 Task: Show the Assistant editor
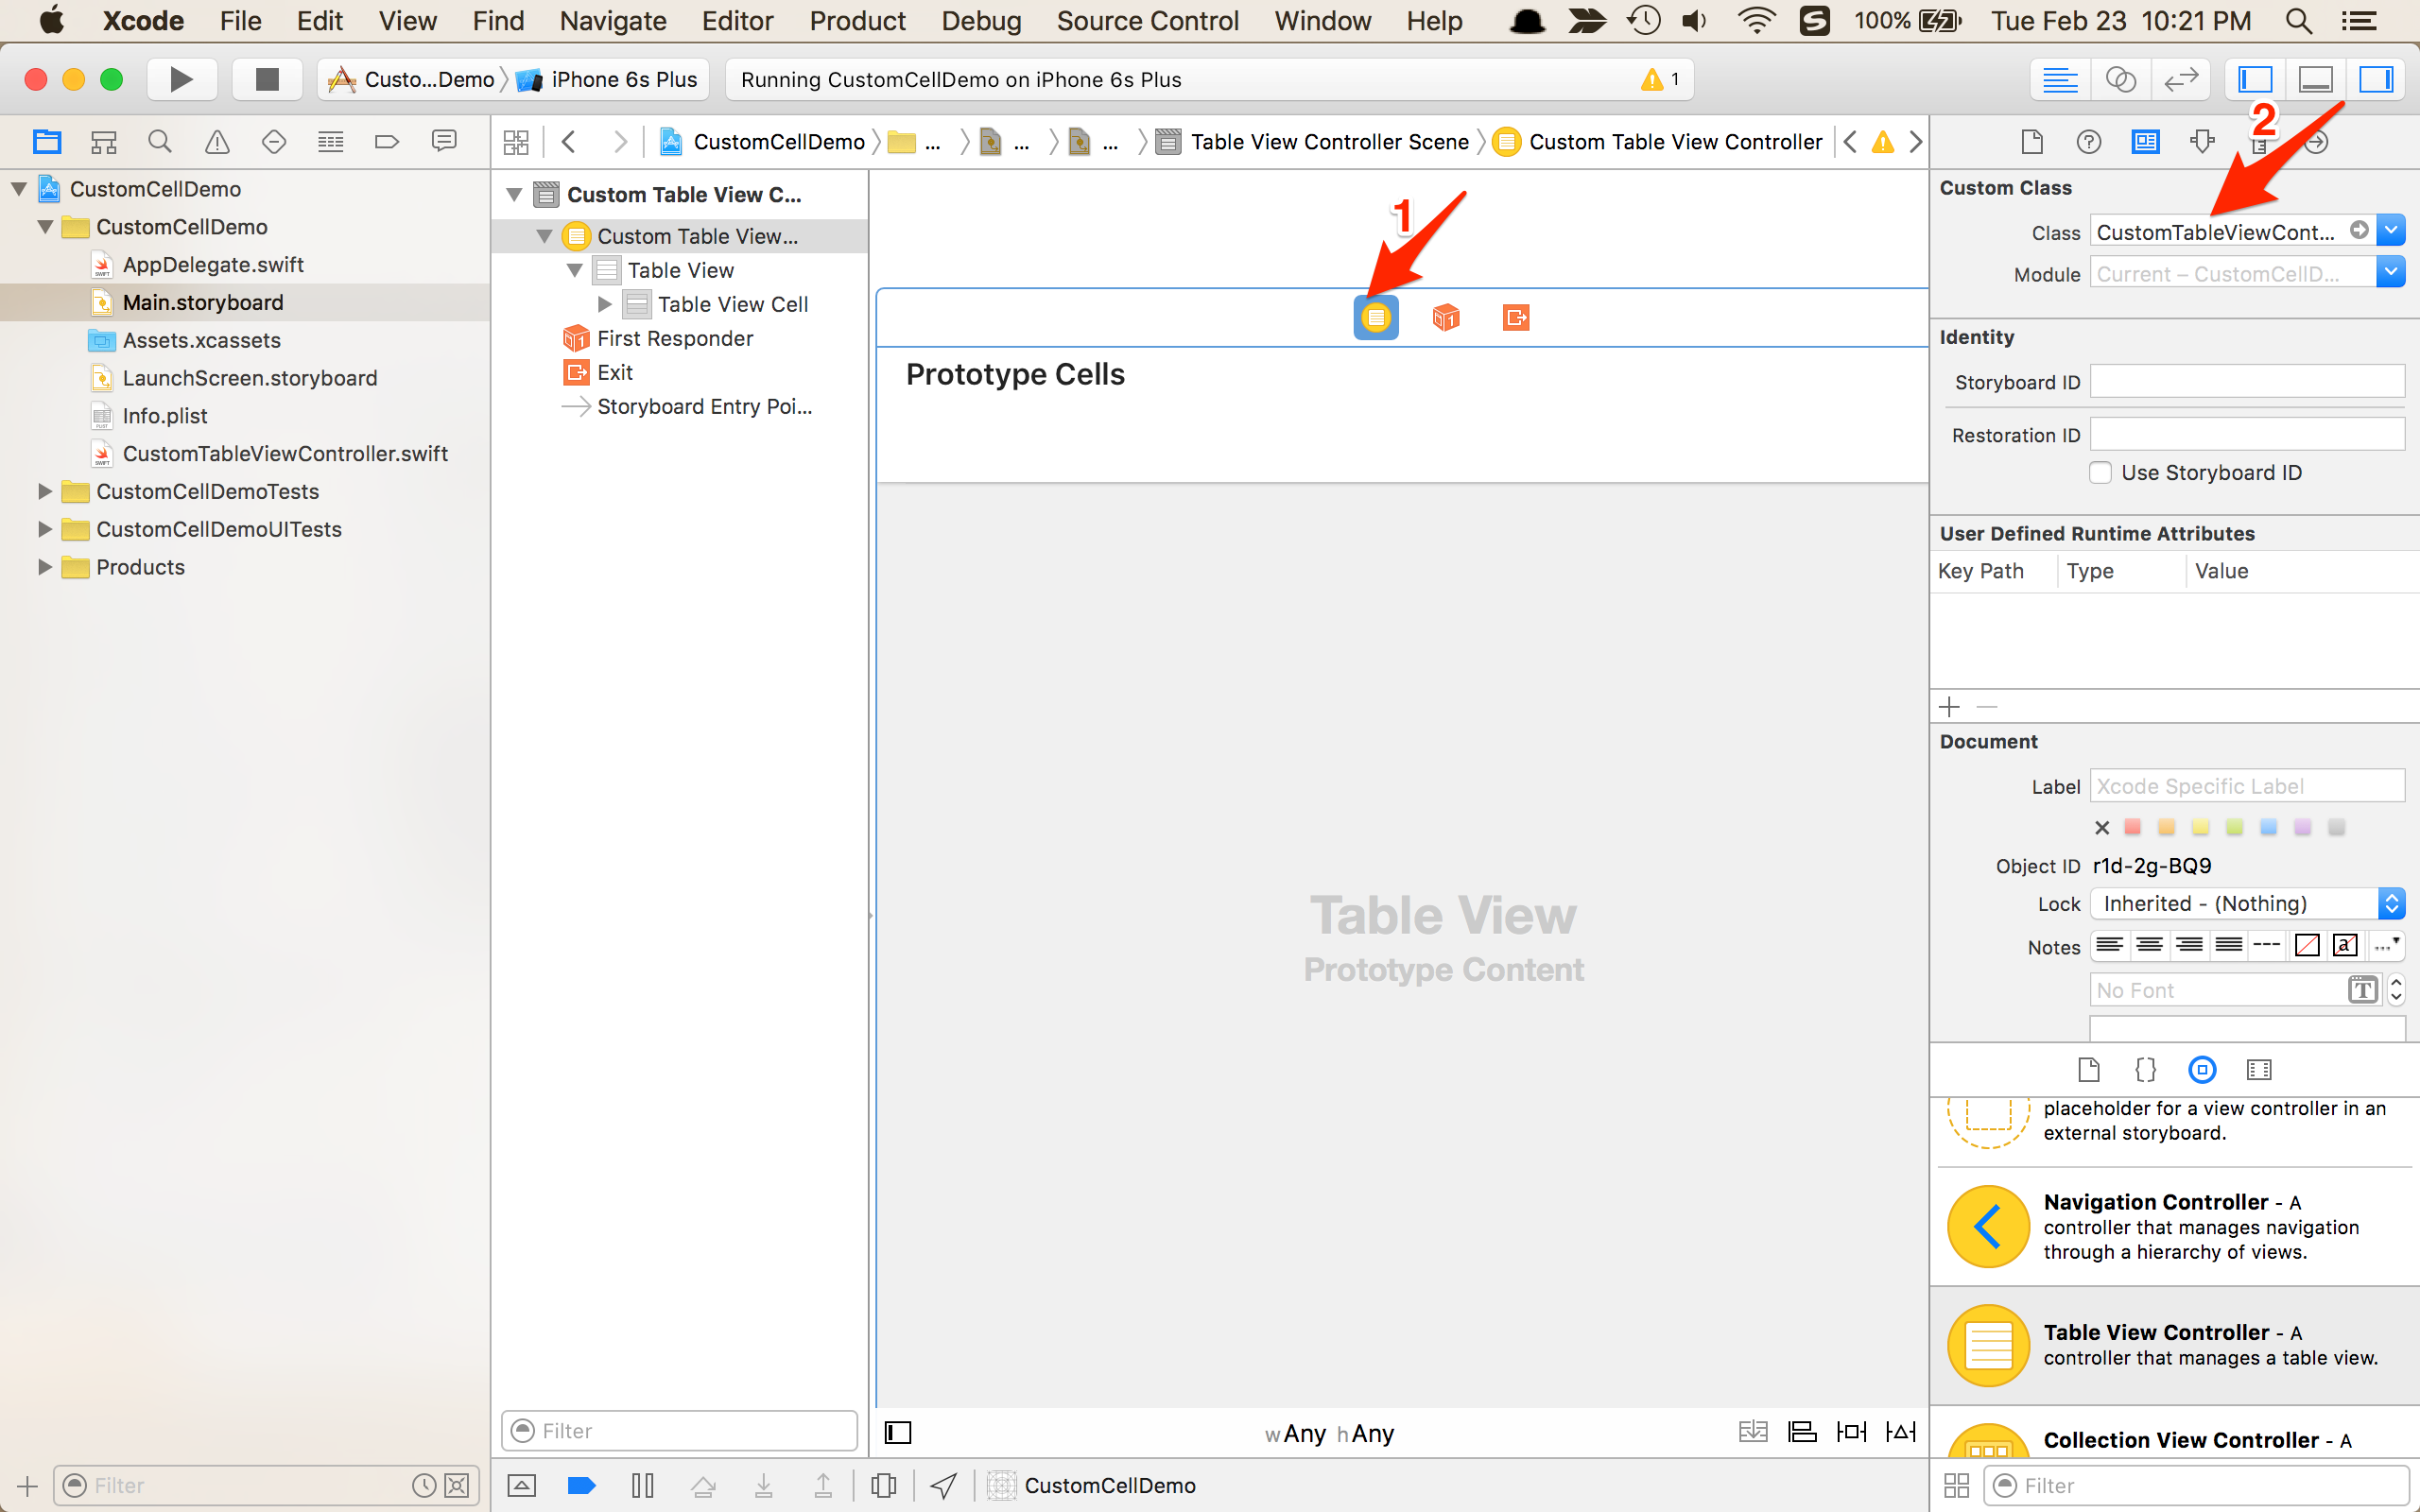2120,79
